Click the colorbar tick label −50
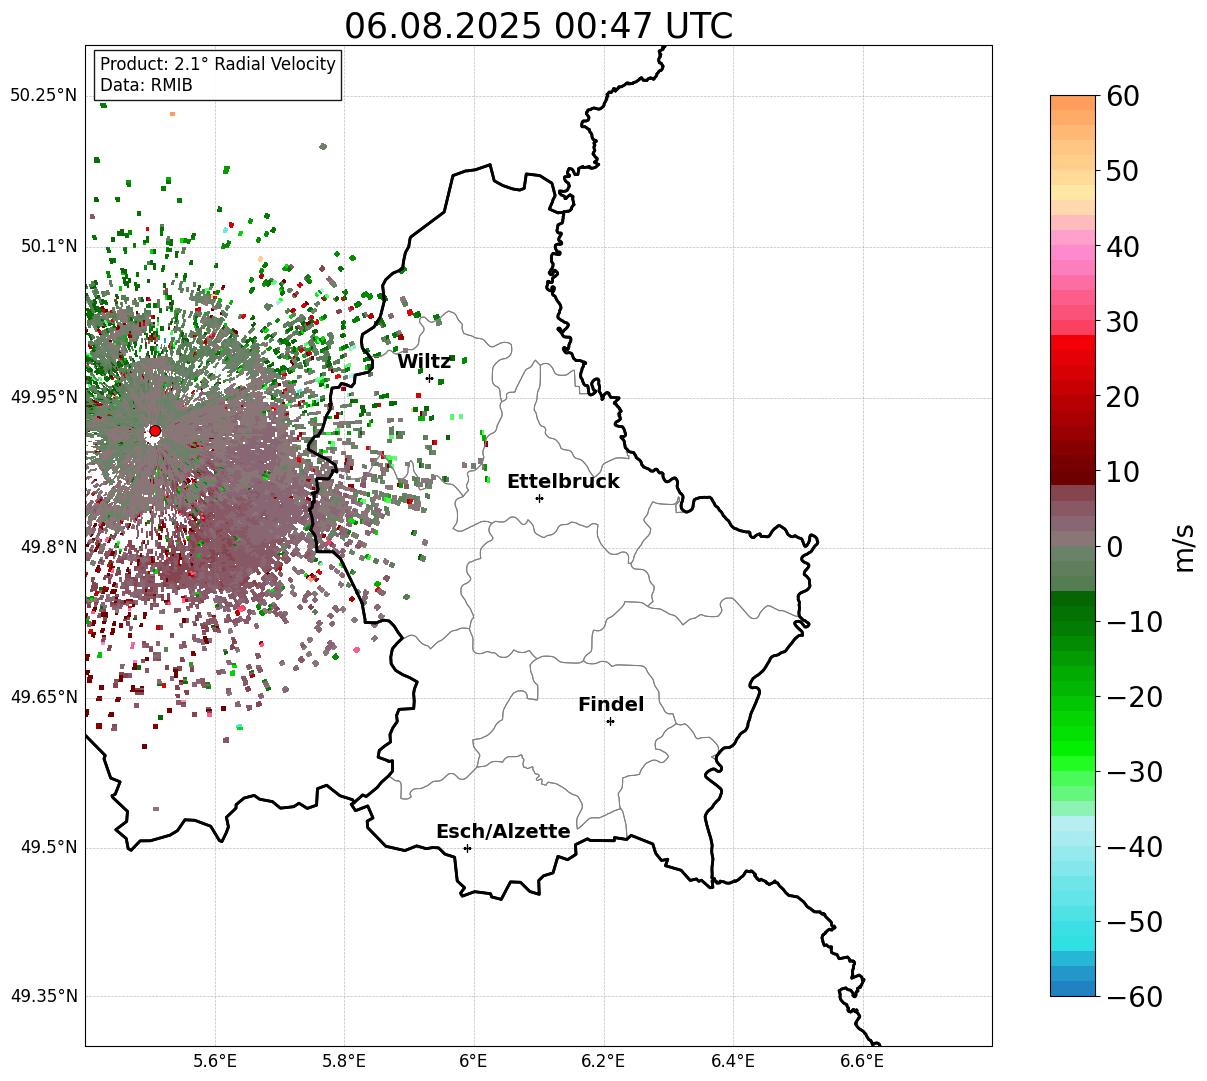Screen dimensions: 1207x1081 tap(1134, 922)
